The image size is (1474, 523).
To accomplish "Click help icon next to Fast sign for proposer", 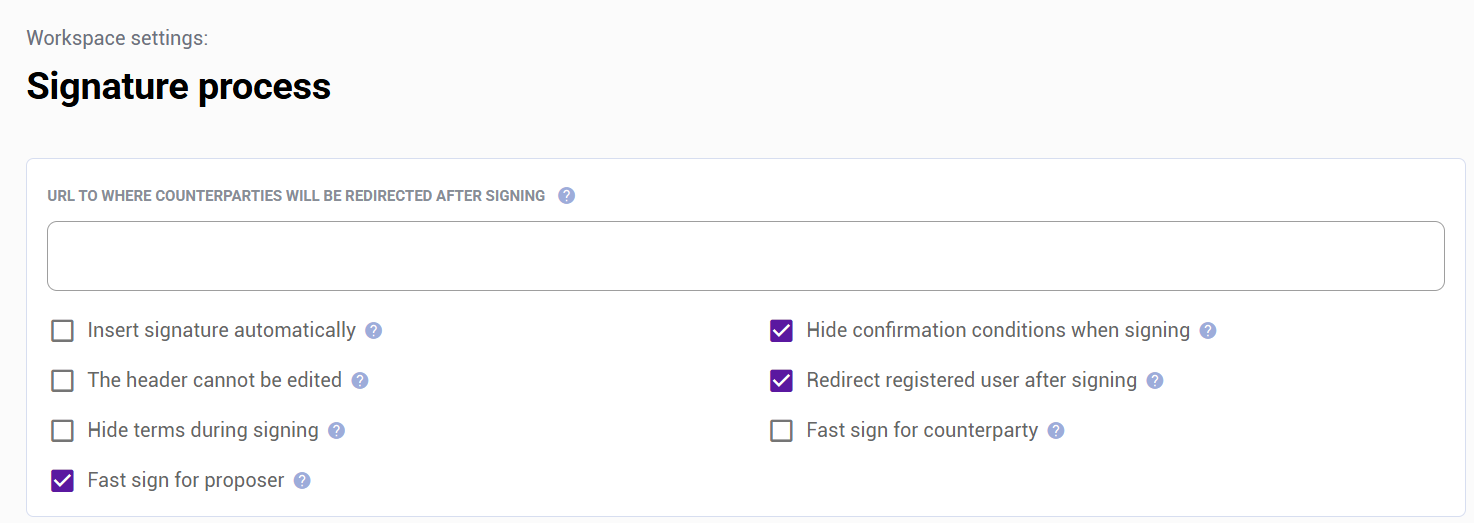I will pyautogui.click(x=302, y=481).
